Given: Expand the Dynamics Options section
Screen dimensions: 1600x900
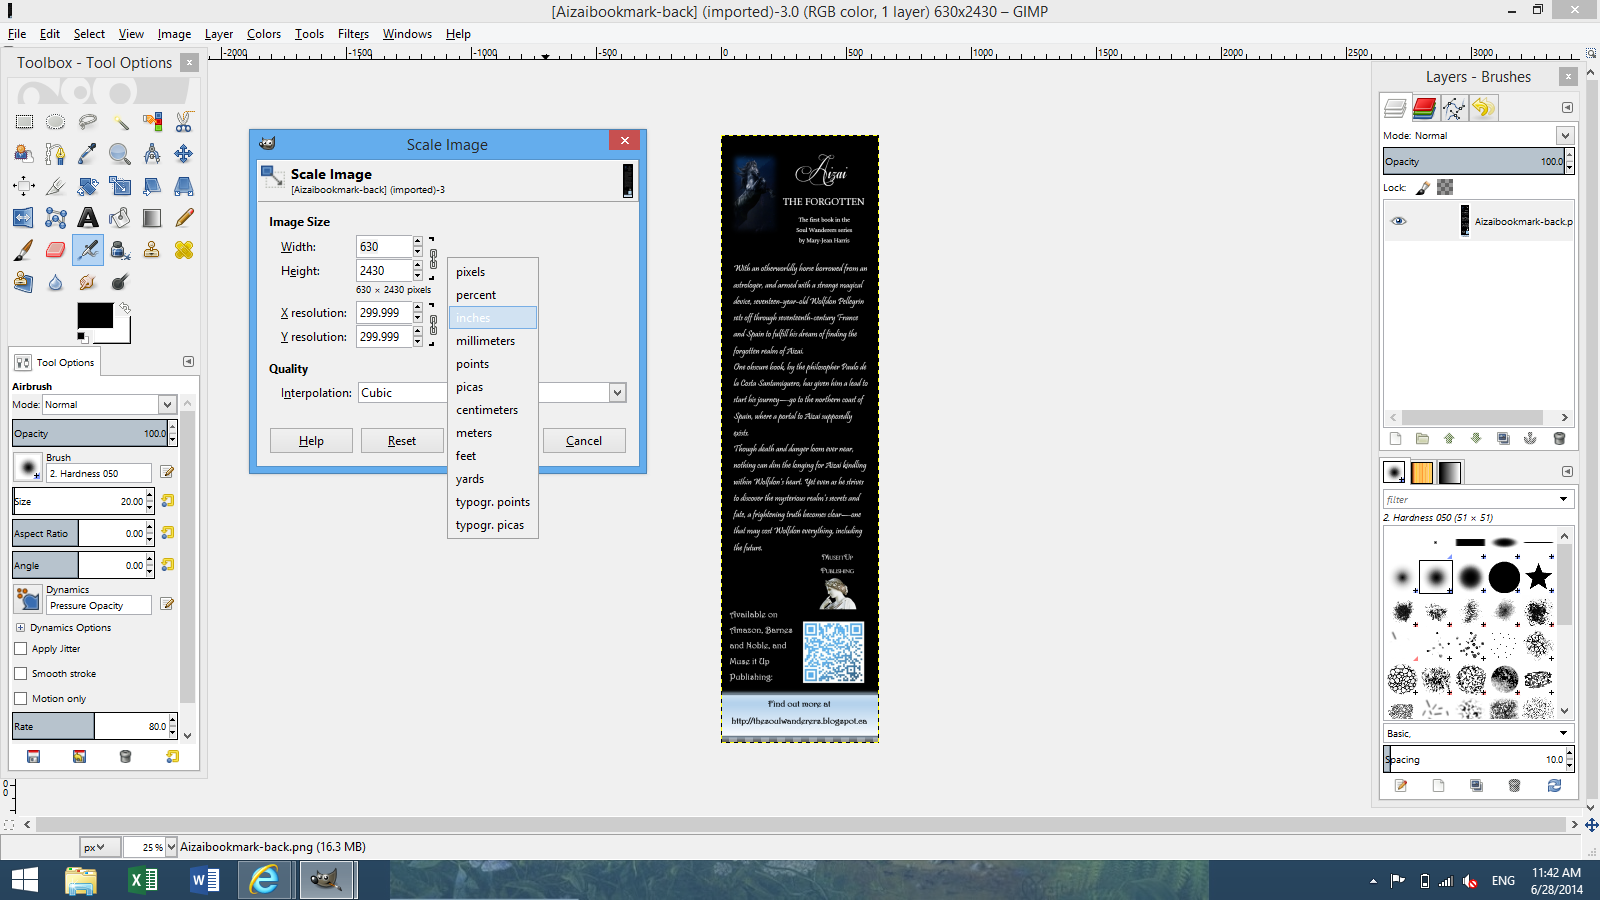Looking at the screenshot, I should point(20,628).
